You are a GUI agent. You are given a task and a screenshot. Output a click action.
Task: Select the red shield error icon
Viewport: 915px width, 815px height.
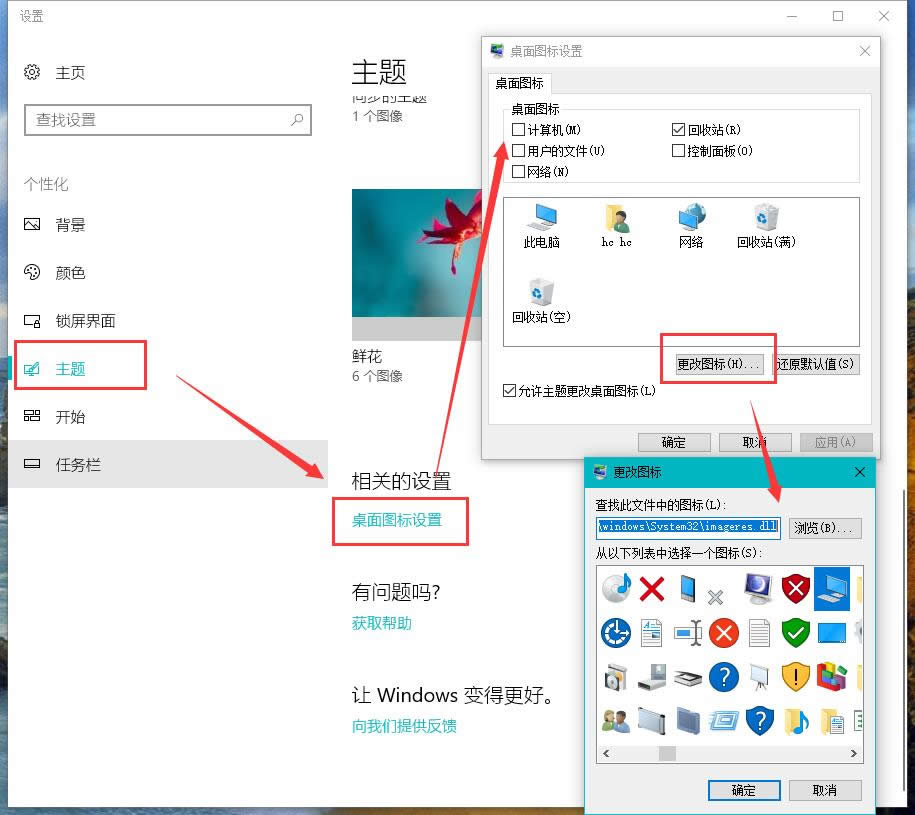click(795, 589)
